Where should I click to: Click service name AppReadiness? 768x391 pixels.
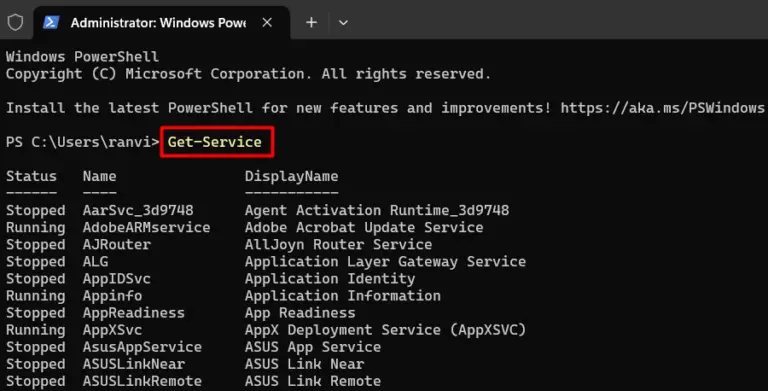pyautogui.click(x=134, y=313)
